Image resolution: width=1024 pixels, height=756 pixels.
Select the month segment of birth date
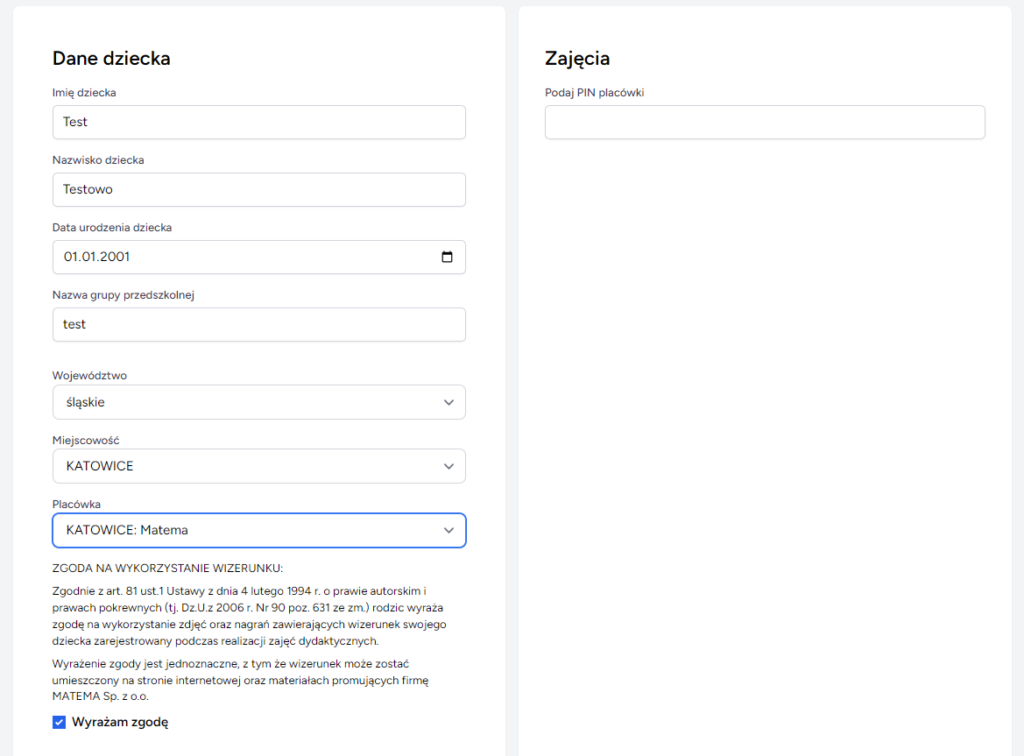click(87, 257)
